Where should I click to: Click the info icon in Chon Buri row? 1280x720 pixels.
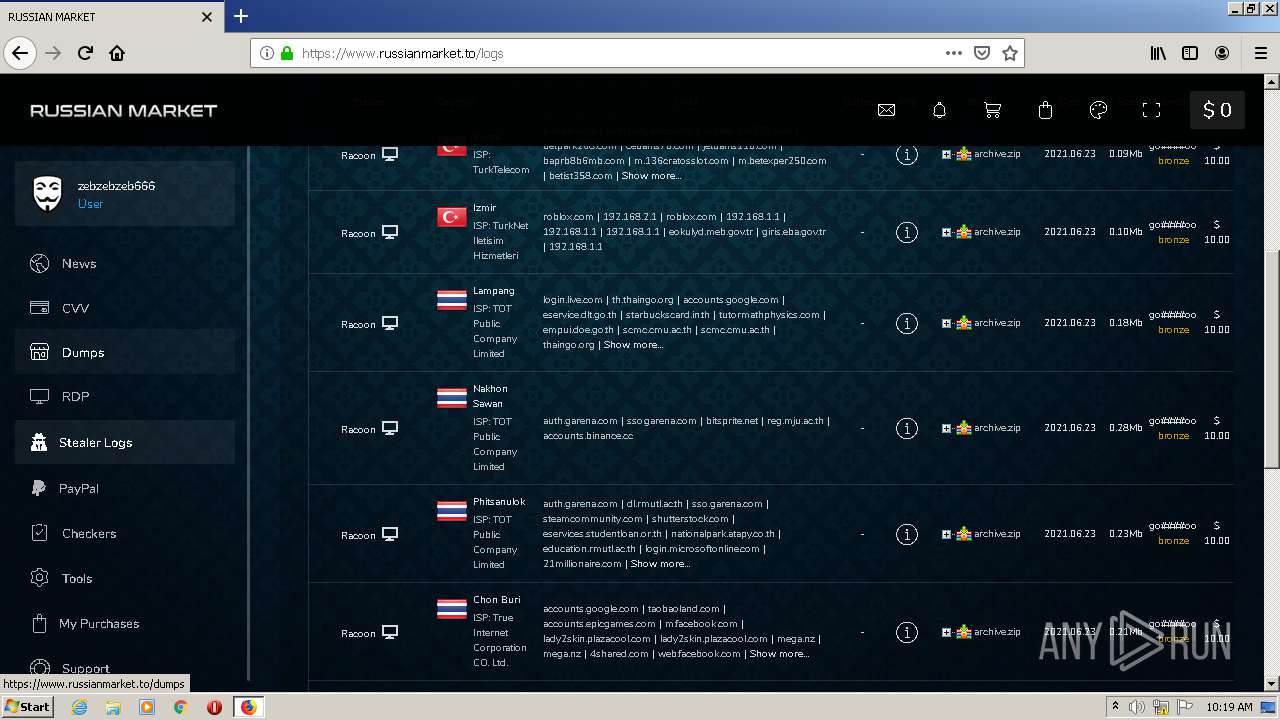tap(907, 632)
